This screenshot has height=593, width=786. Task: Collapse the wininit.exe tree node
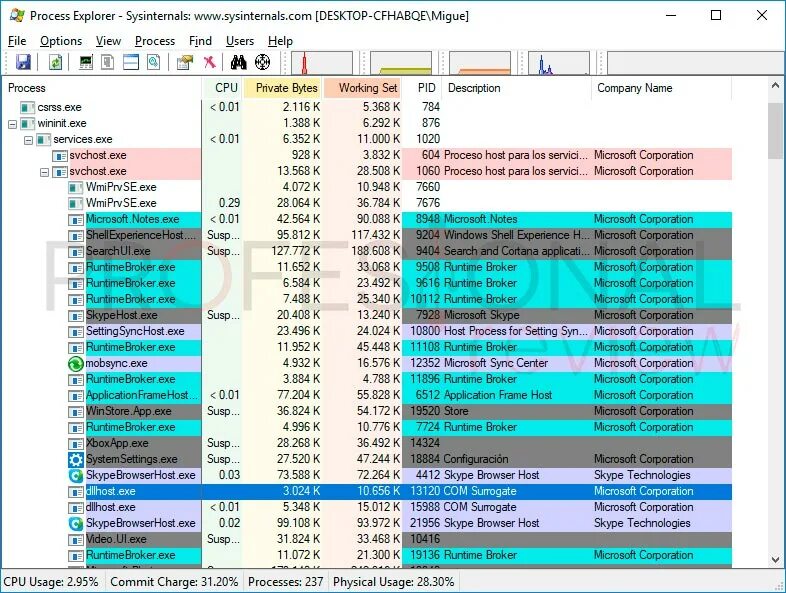coord(13,124)
